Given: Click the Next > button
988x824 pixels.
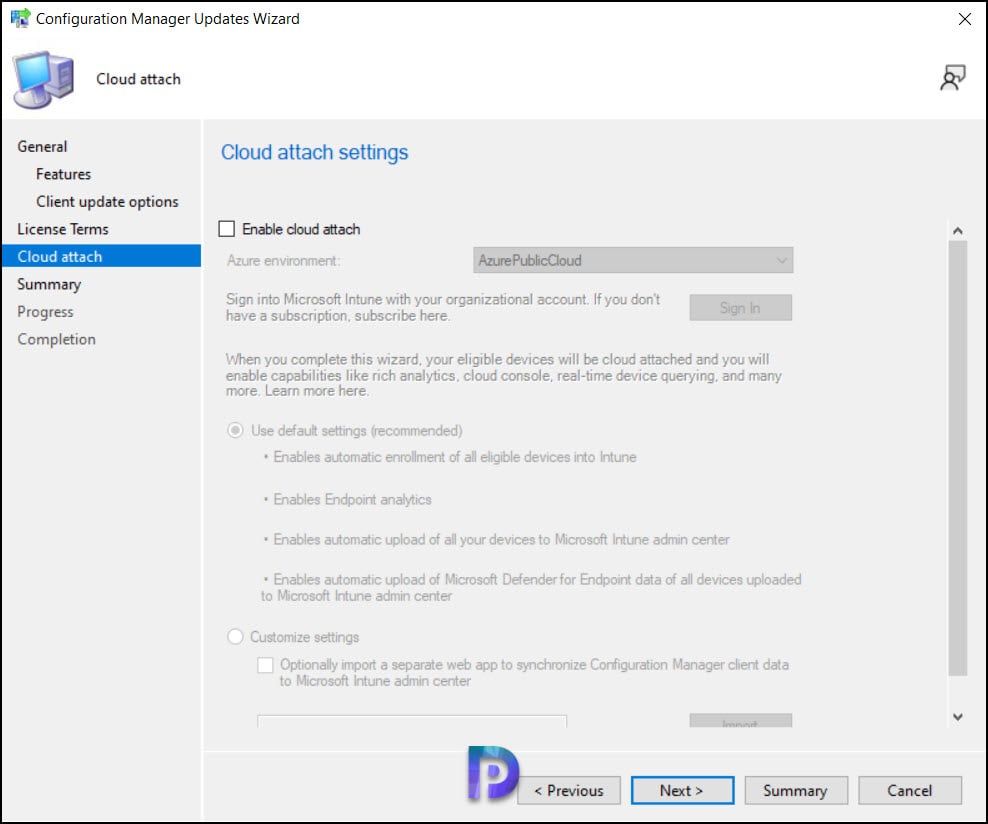Looking at the screenshot, I should tap(682, 790).
